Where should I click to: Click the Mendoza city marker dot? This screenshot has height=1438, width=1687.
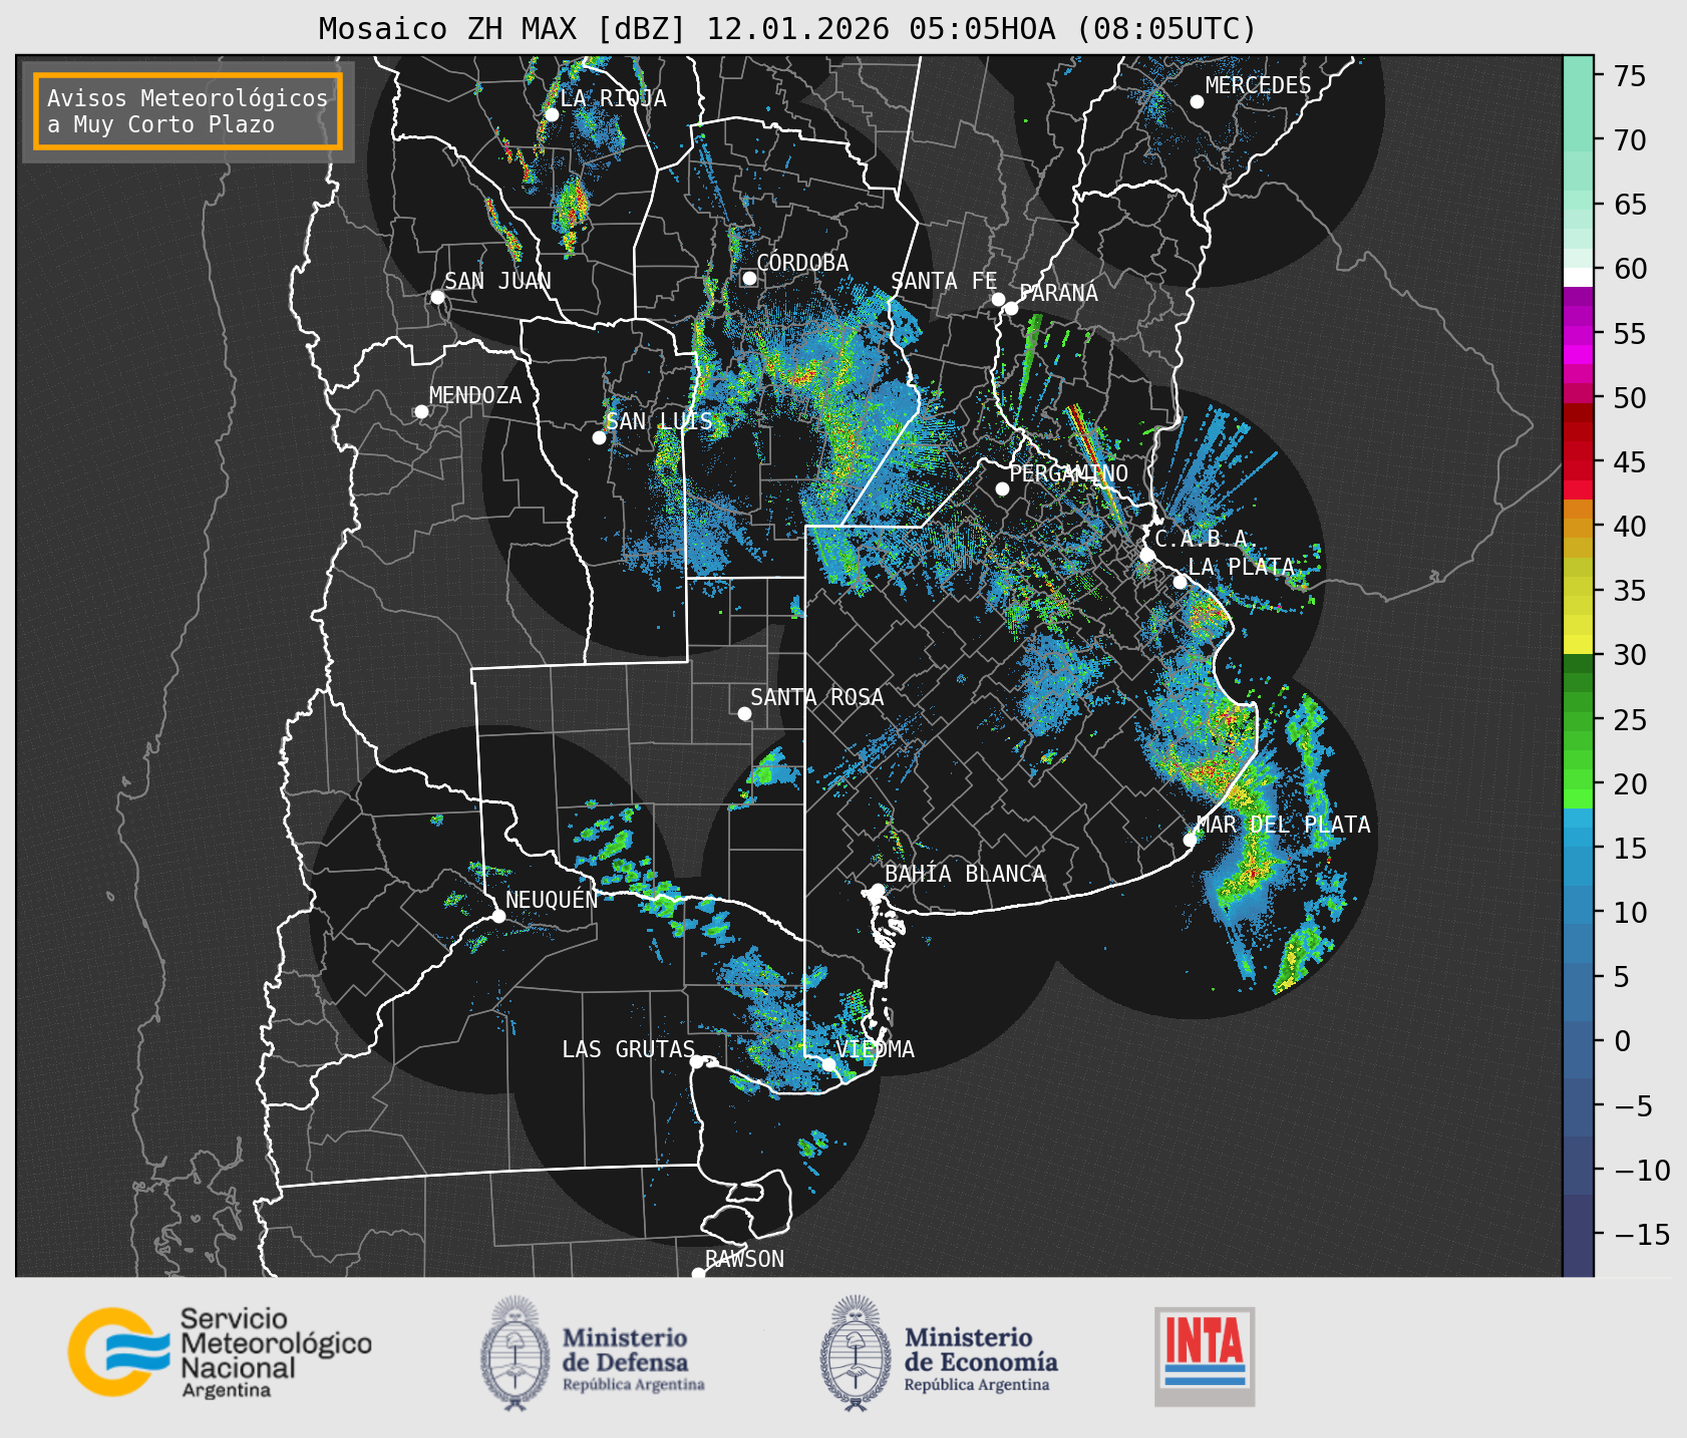click(421, 412)
